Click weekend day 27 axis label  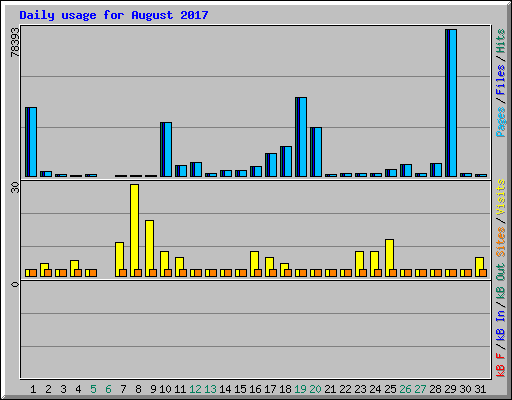coord(420,389)
